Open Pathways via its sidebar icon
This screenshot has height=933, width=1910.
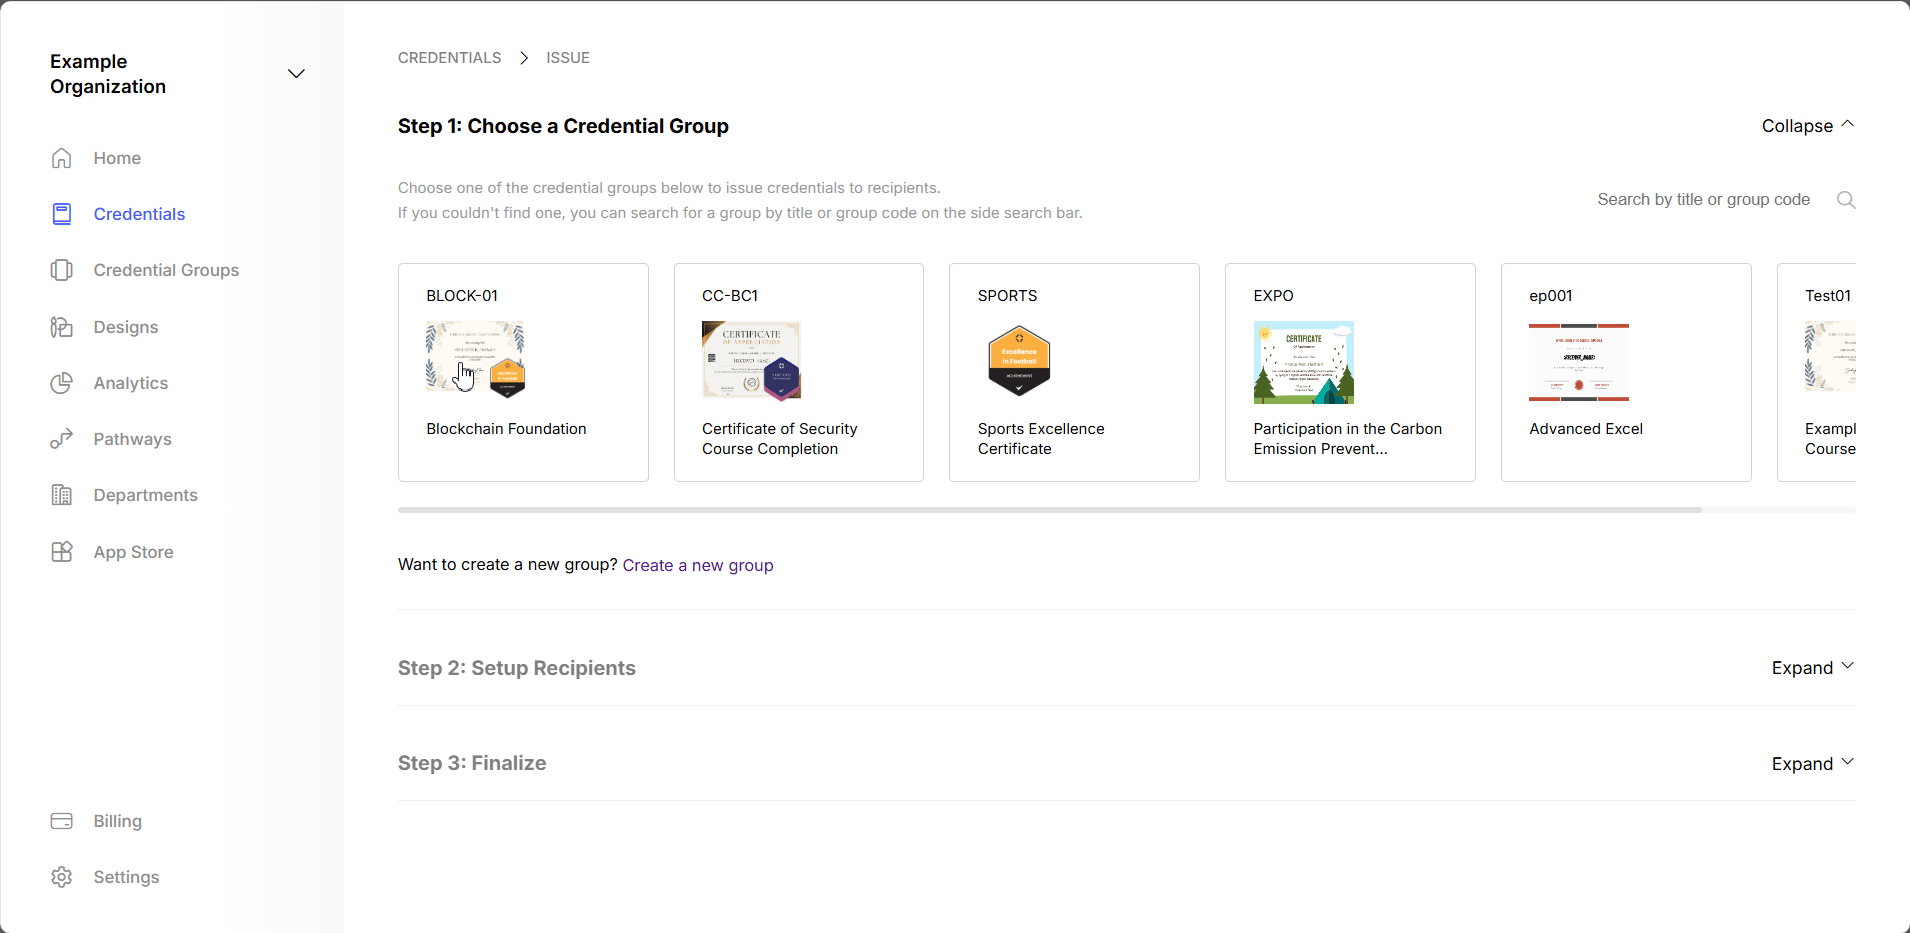(x=61, y=438)
